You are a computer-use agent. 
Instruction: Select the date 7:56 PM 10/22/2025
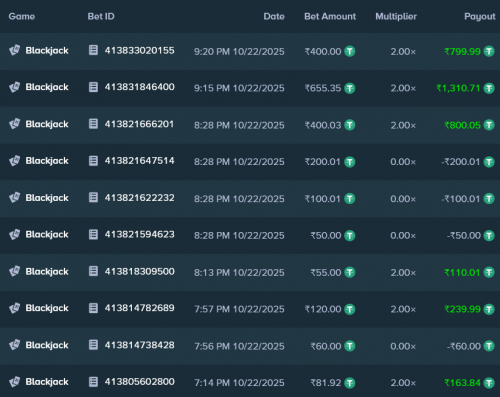[x=239, y=346]
